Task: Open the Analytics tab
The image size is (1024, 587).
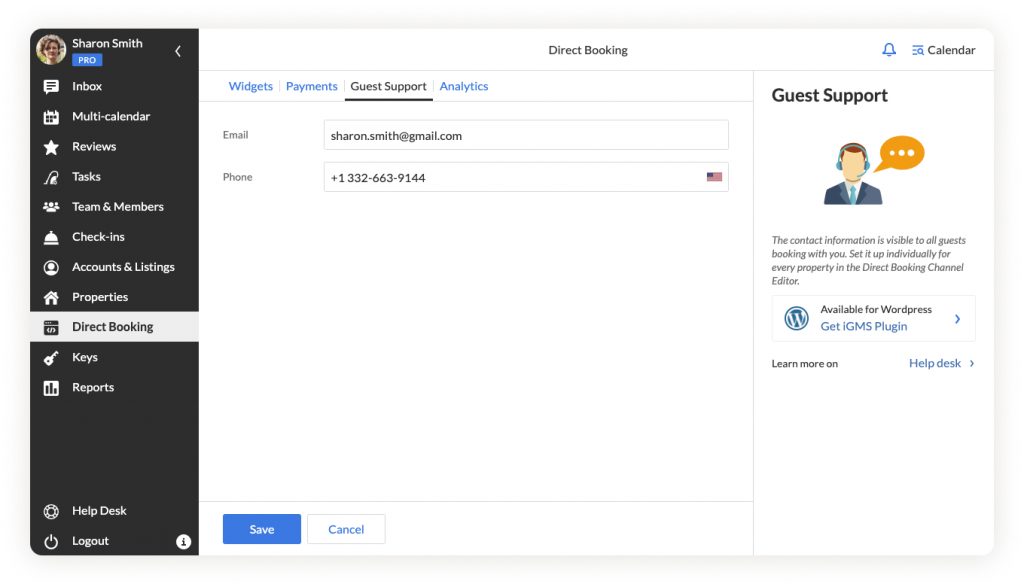Action: (x=463, y=86)
